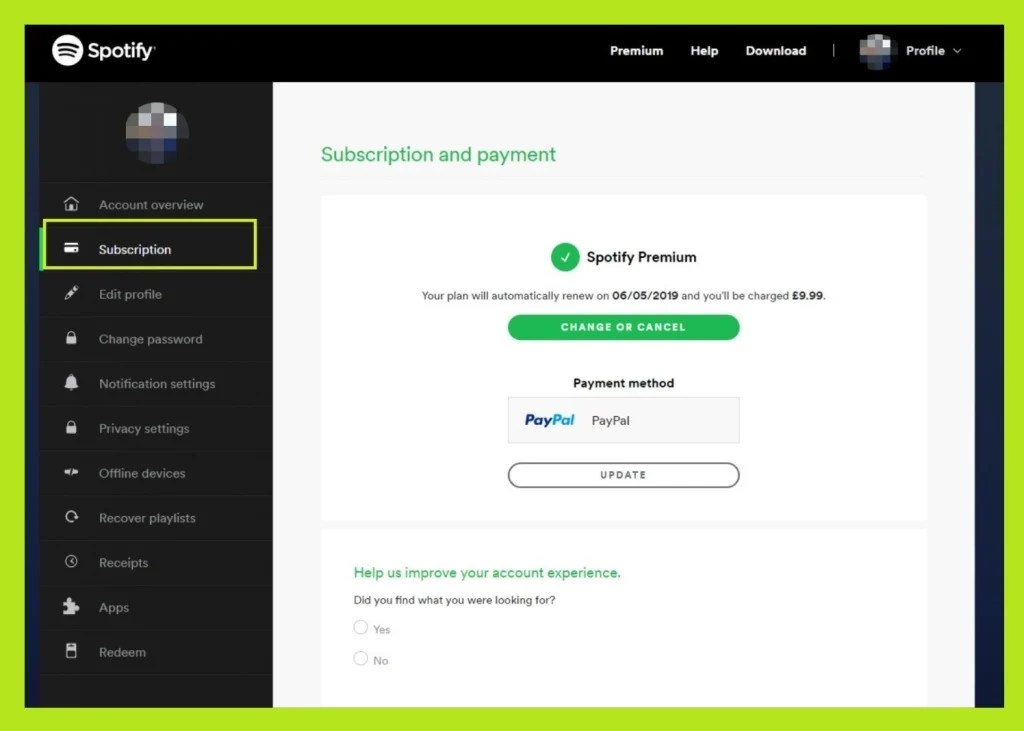The width and height of the screenshot is (1024, 731).
Task: Open Help in the top navigation
Action: pyautogui.click(x=704, y=51)
